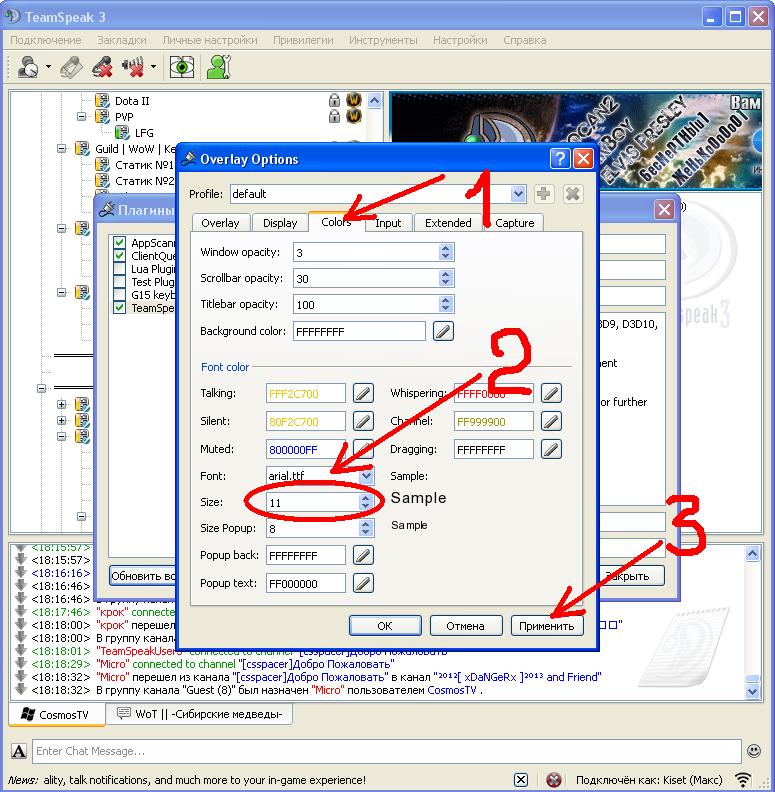Viewport: 775px width, 792px height.
Task: Click Закрыть in the plugins window
Action: click(632, 576)
